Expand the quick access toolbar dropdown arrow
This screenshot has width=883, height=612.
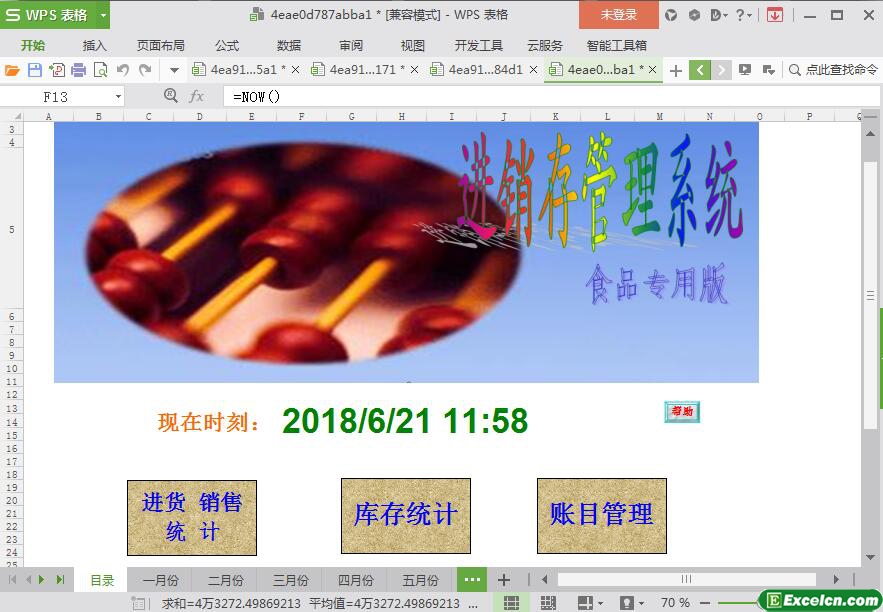click(x=174, y=70)
